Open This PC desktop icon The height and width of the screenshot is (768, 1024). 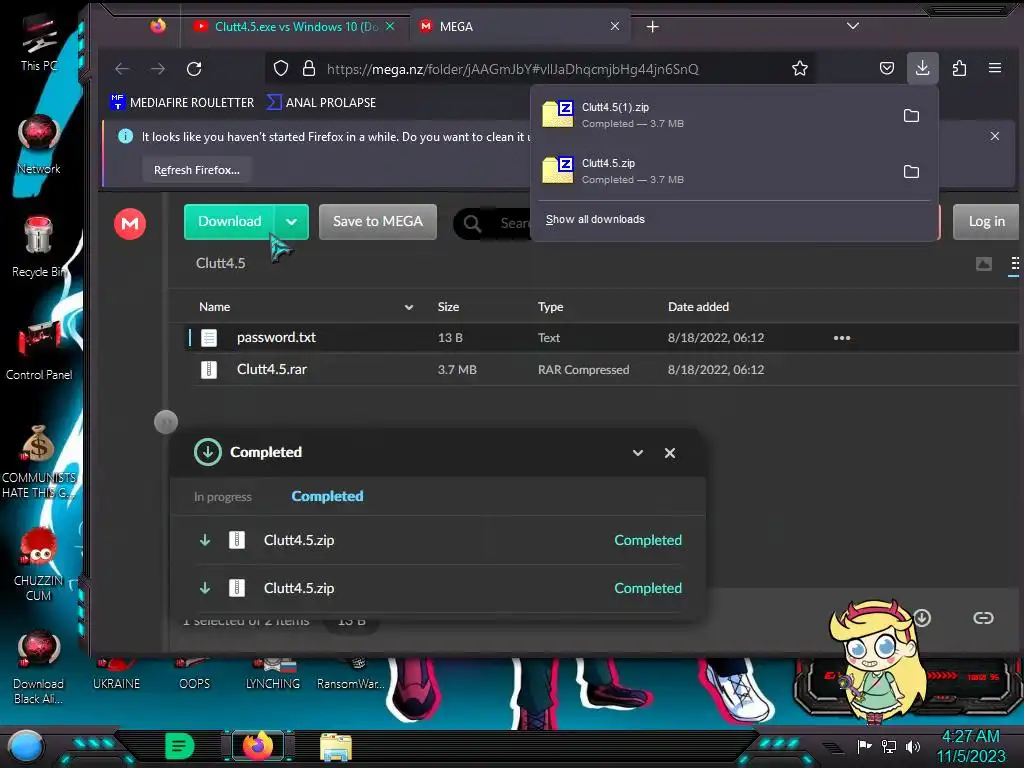39,44
